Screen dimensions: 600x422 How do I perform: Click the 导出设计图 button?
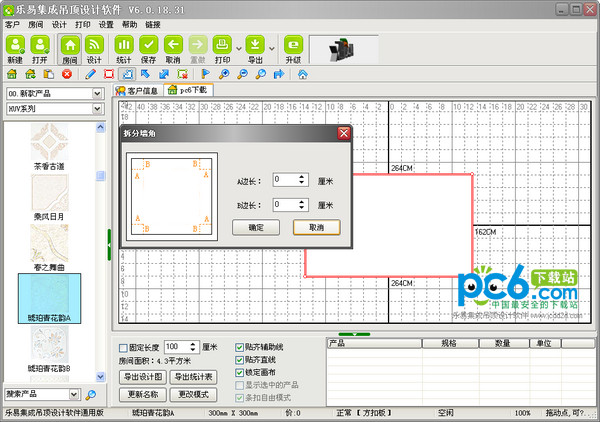(143, 377)
